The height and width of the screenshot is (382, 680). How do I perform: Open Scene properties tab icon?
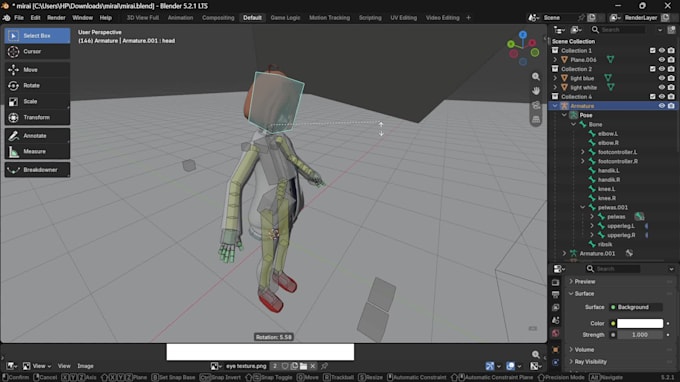556,320
